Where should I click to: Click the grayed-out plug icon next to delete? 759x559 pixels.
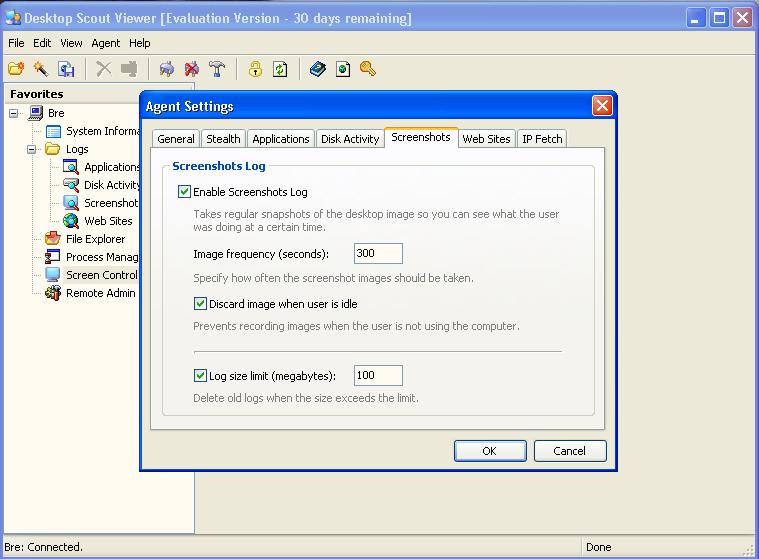[129, 69]
